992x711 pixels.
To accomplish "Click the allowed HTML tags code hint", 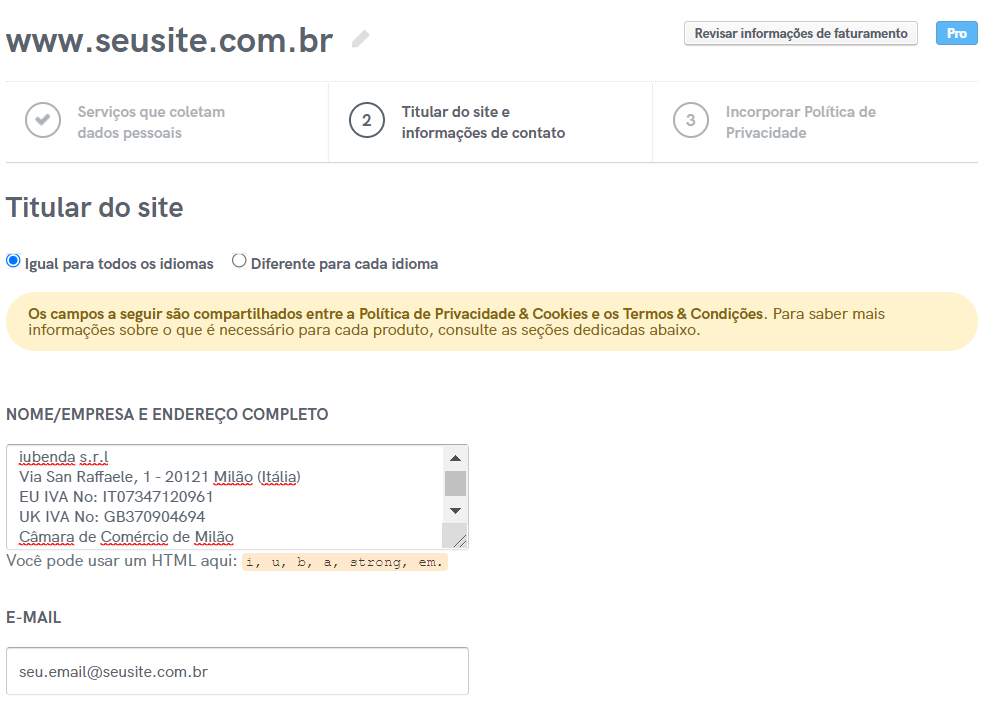I will click(x=345, y=562).
